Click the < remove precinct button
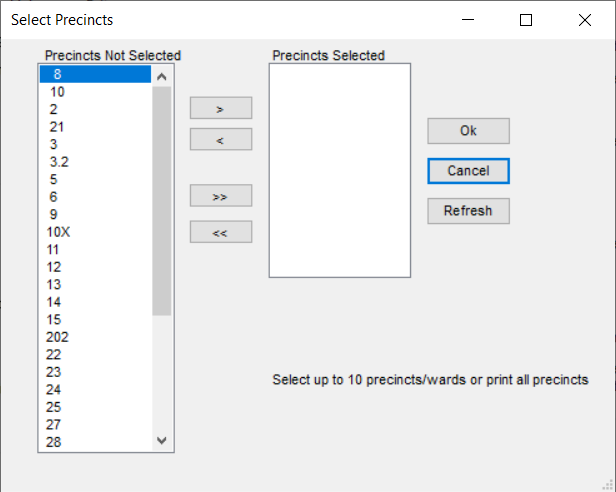The height and width of the screenshot is (492, 616). pos(221,139)
